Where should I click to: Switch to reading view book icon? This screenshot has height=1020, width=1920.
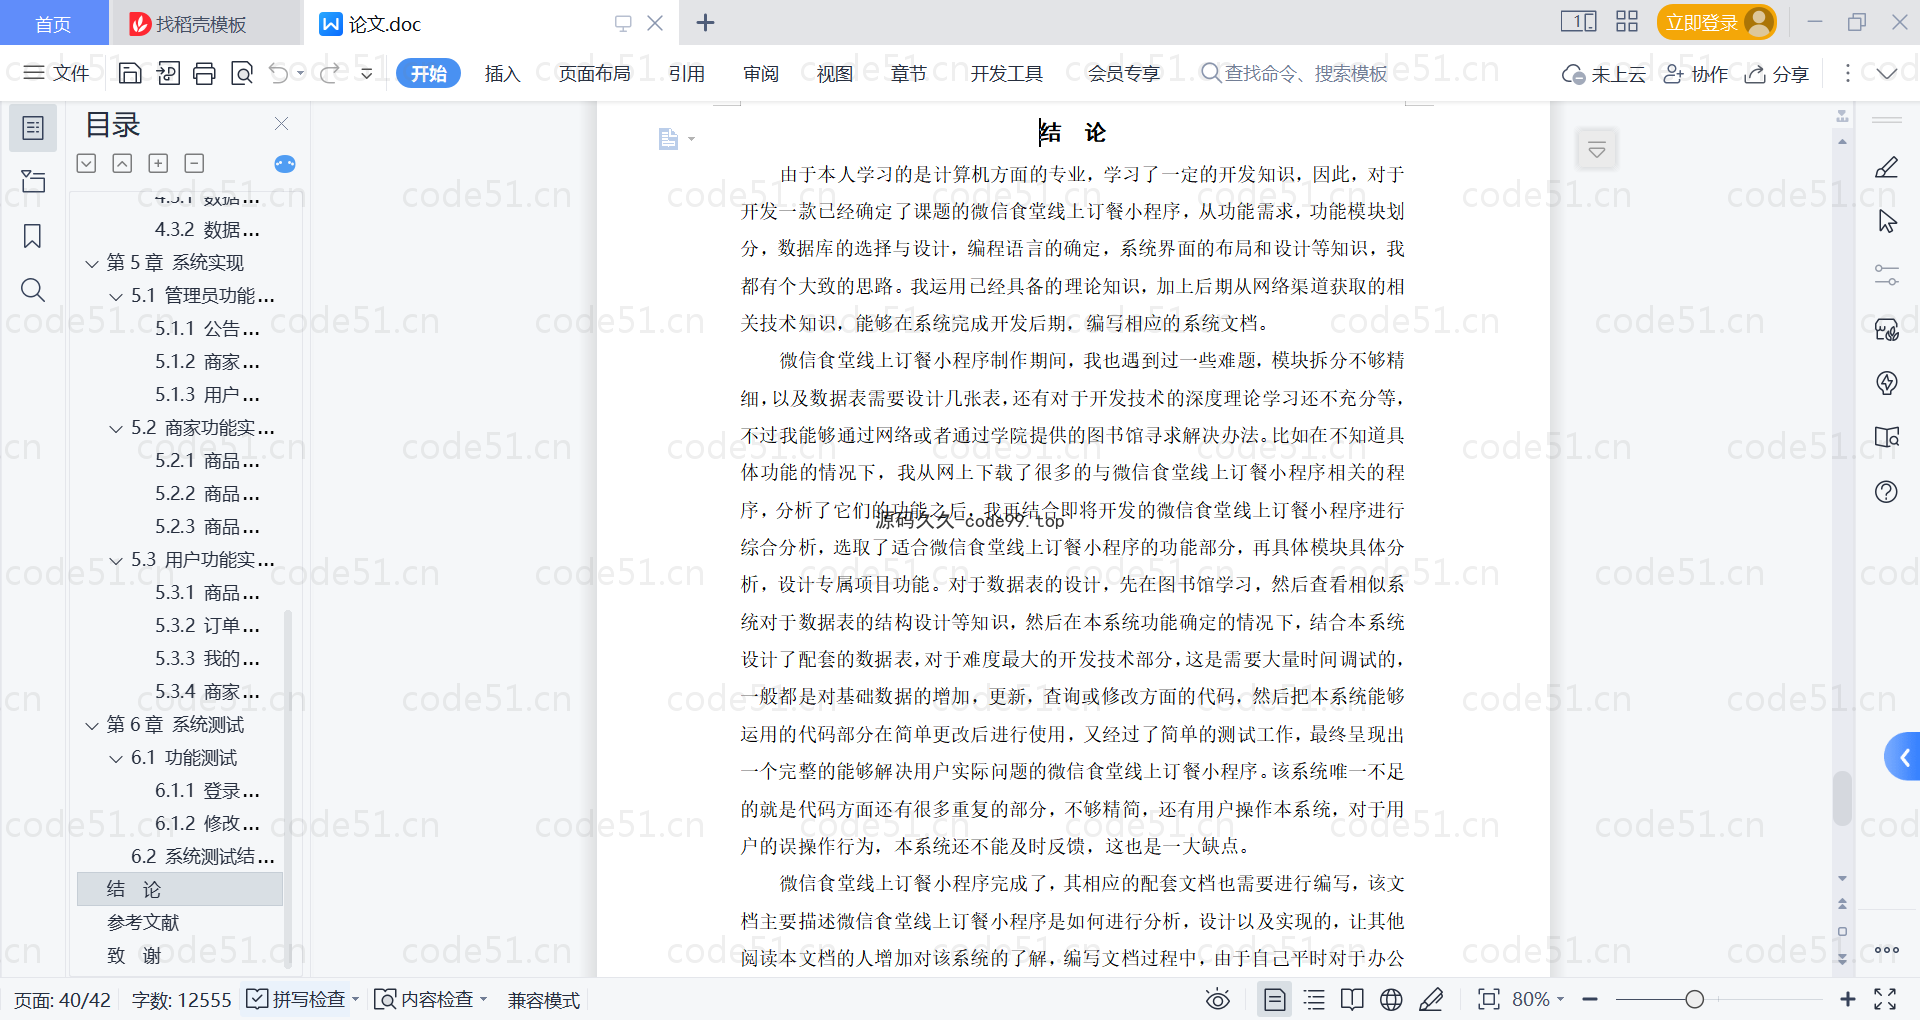click(x=1352, y=999)
